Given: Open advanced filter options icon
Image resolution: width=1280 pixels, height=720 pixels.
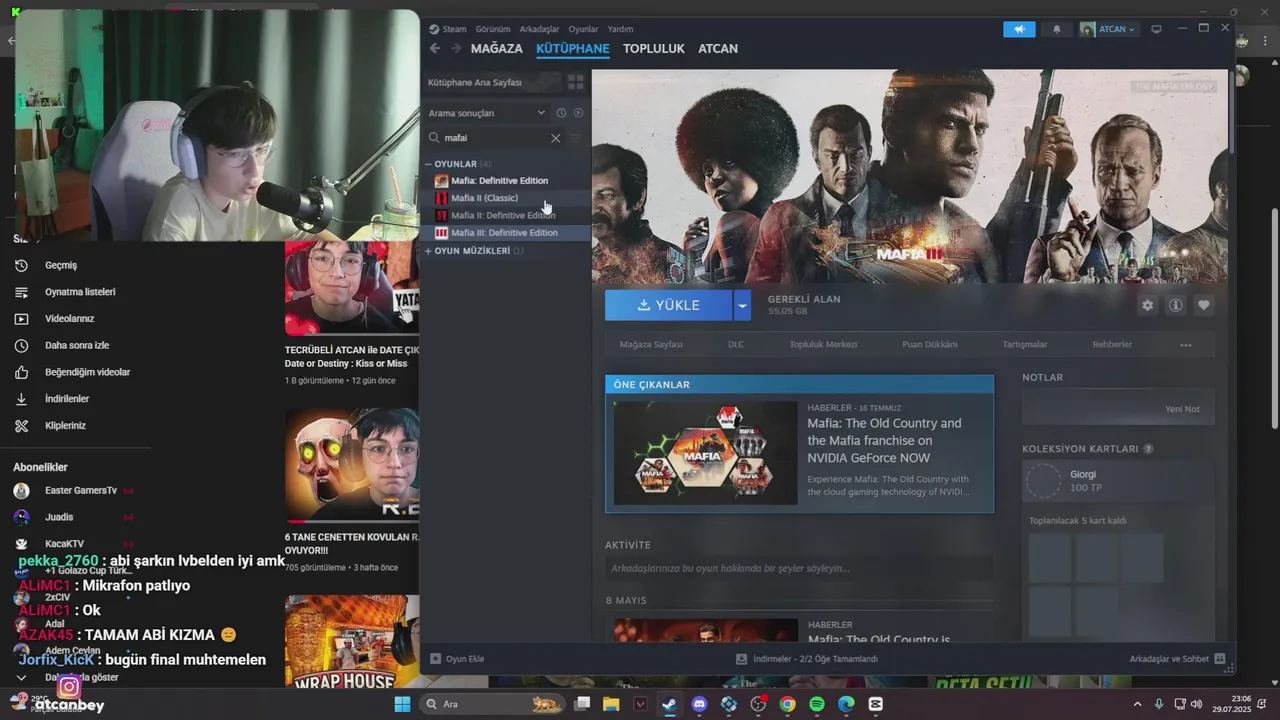Looking at the screenshot, I should click(x=576, y=138).
